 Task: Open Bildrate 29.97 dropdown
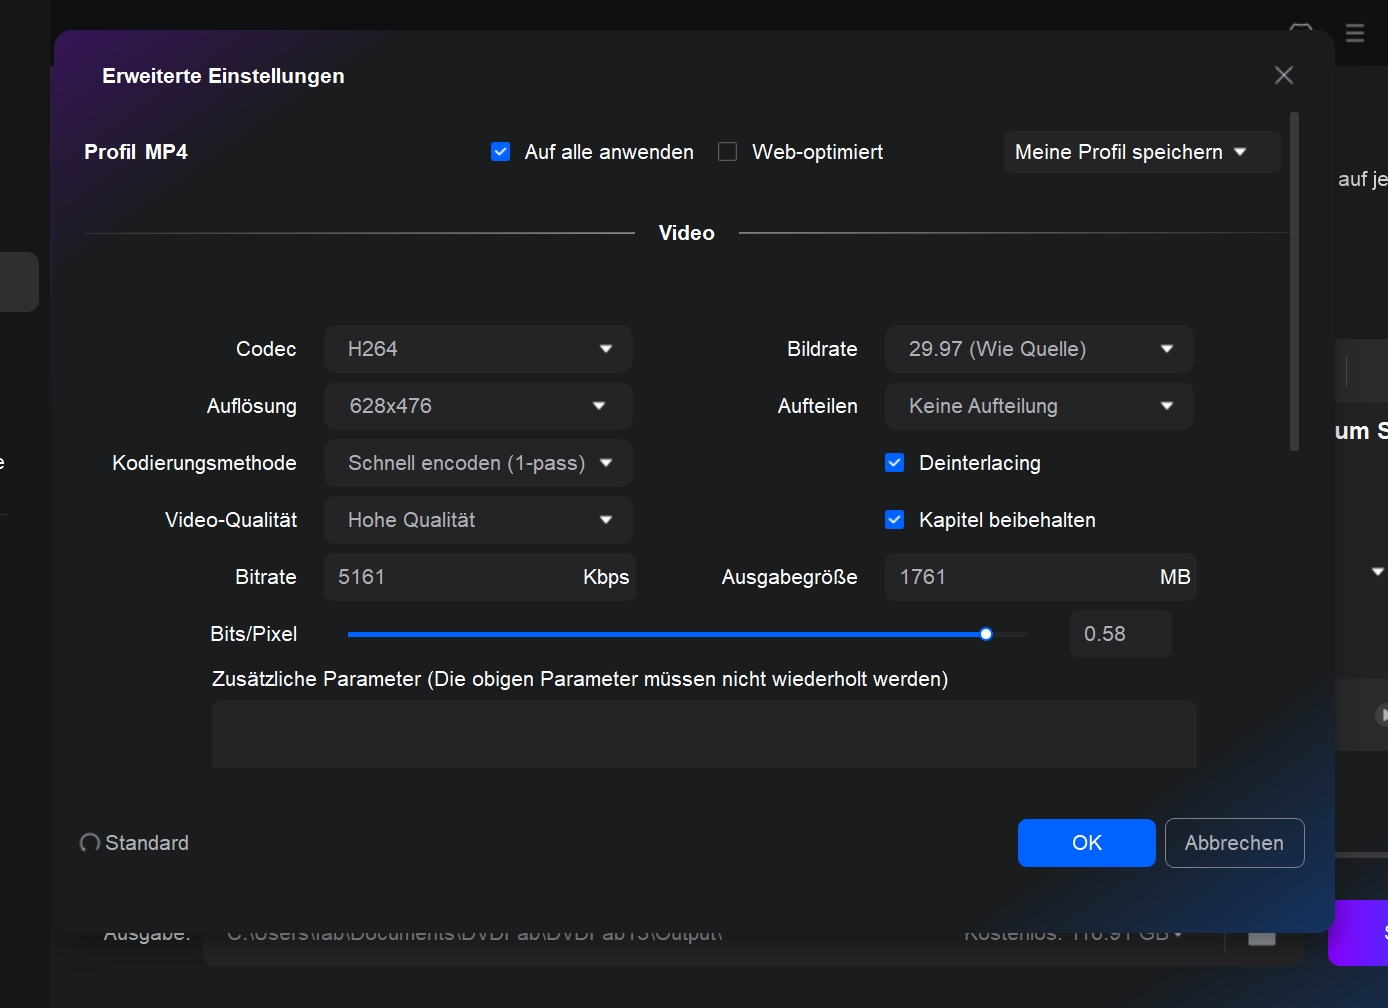pyautogui.click(x=1039, y=349)
